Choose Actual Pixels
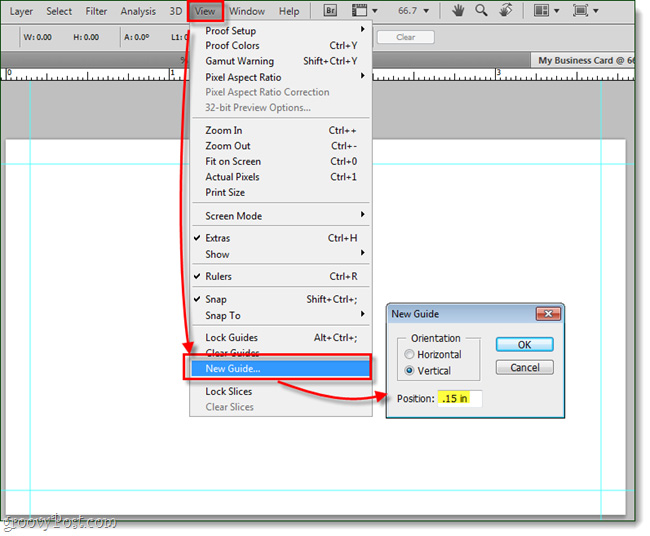Viewport: 650px width, 536px height. click(x=281, y=177)
